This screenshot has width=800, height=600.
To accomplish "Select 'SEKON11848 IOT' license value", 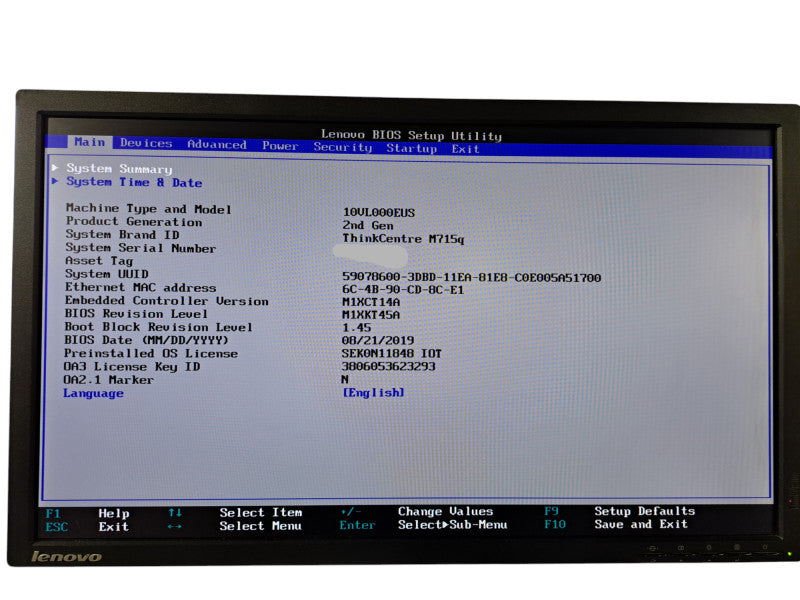I will coord(391,353).
